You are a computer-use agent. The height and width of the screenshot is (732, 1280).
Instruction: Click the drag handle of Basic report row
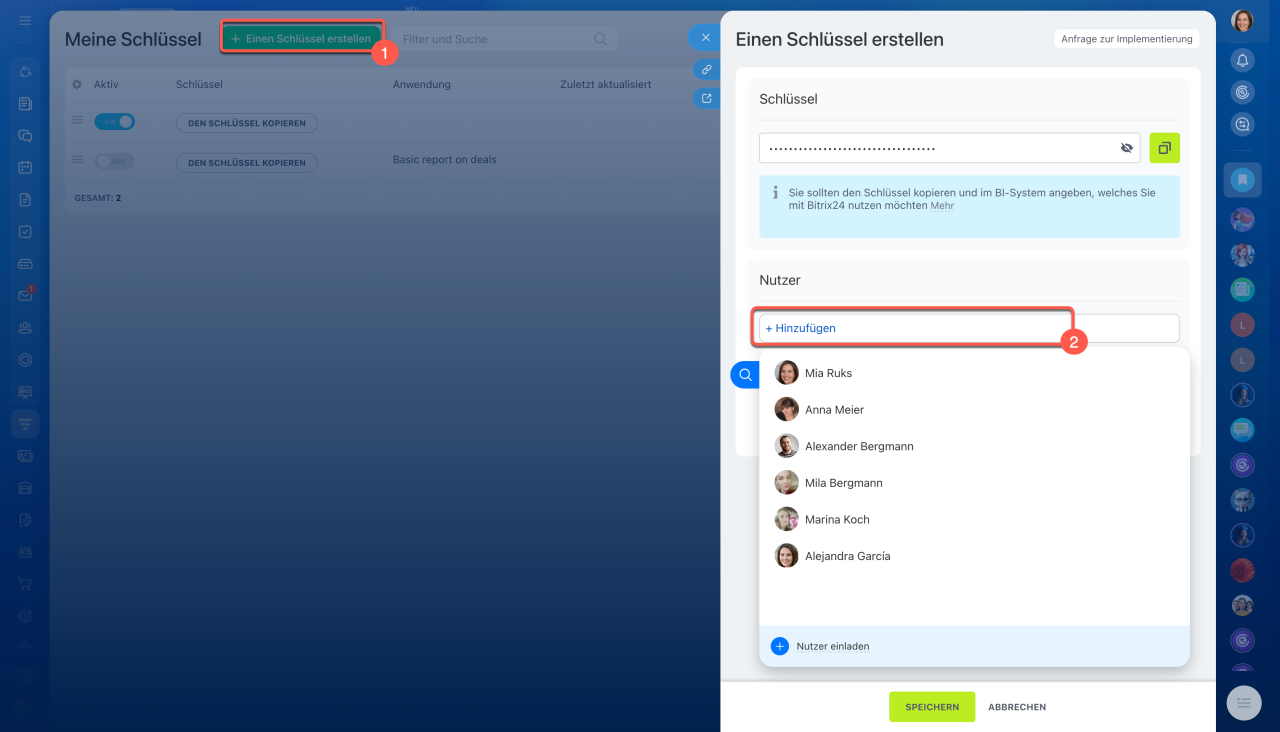[77, 160]
